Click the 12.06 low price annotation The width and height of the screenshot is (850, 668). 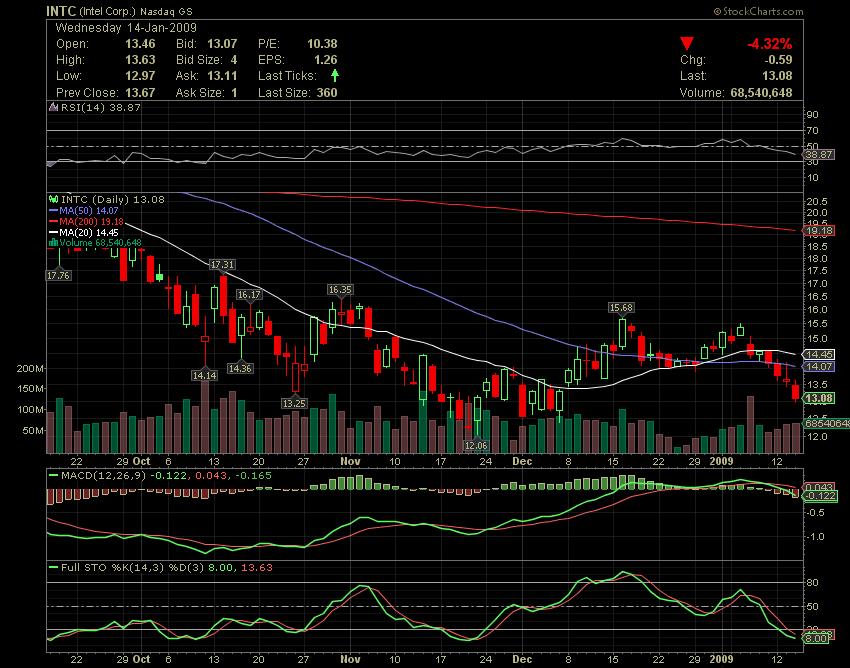(x=476, y=445)
